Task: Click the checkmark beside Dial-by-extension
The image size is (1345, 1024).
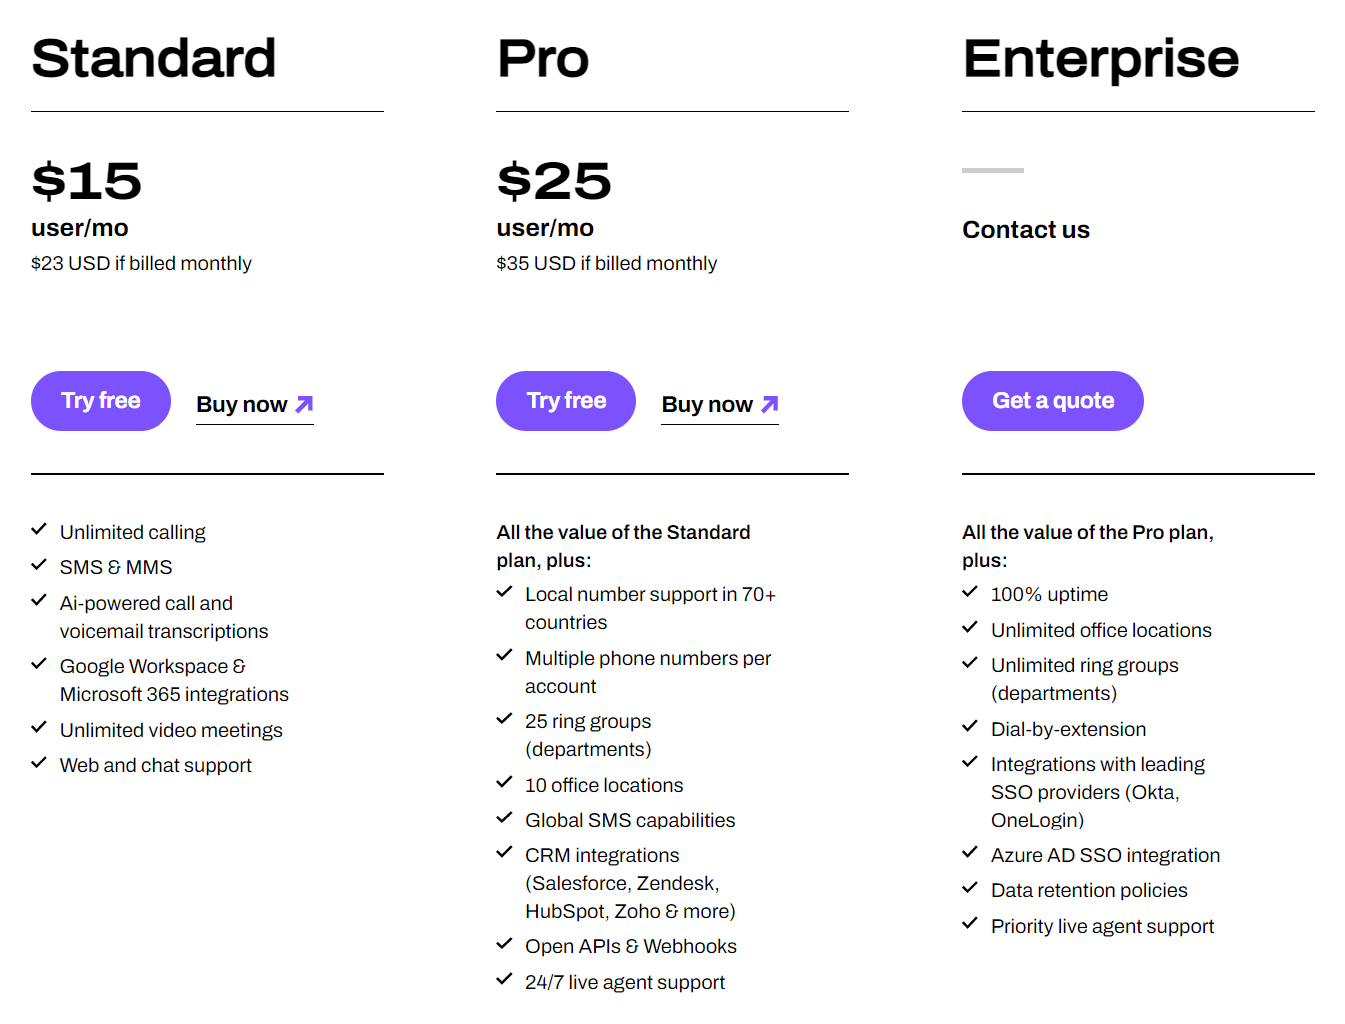Action: 970,727
